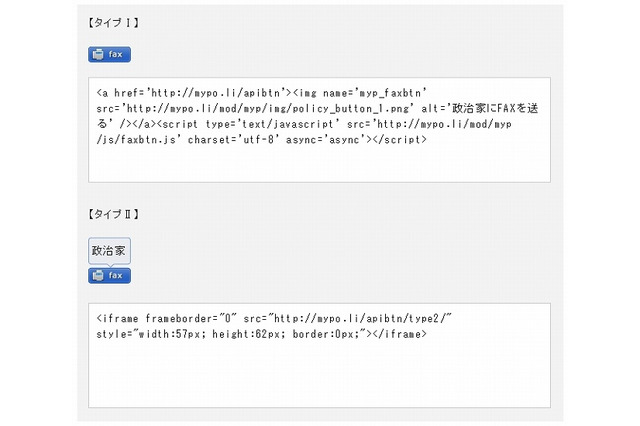Click the 政治家 speech bubble
The image size is (640, 426).
pos(109,250)
